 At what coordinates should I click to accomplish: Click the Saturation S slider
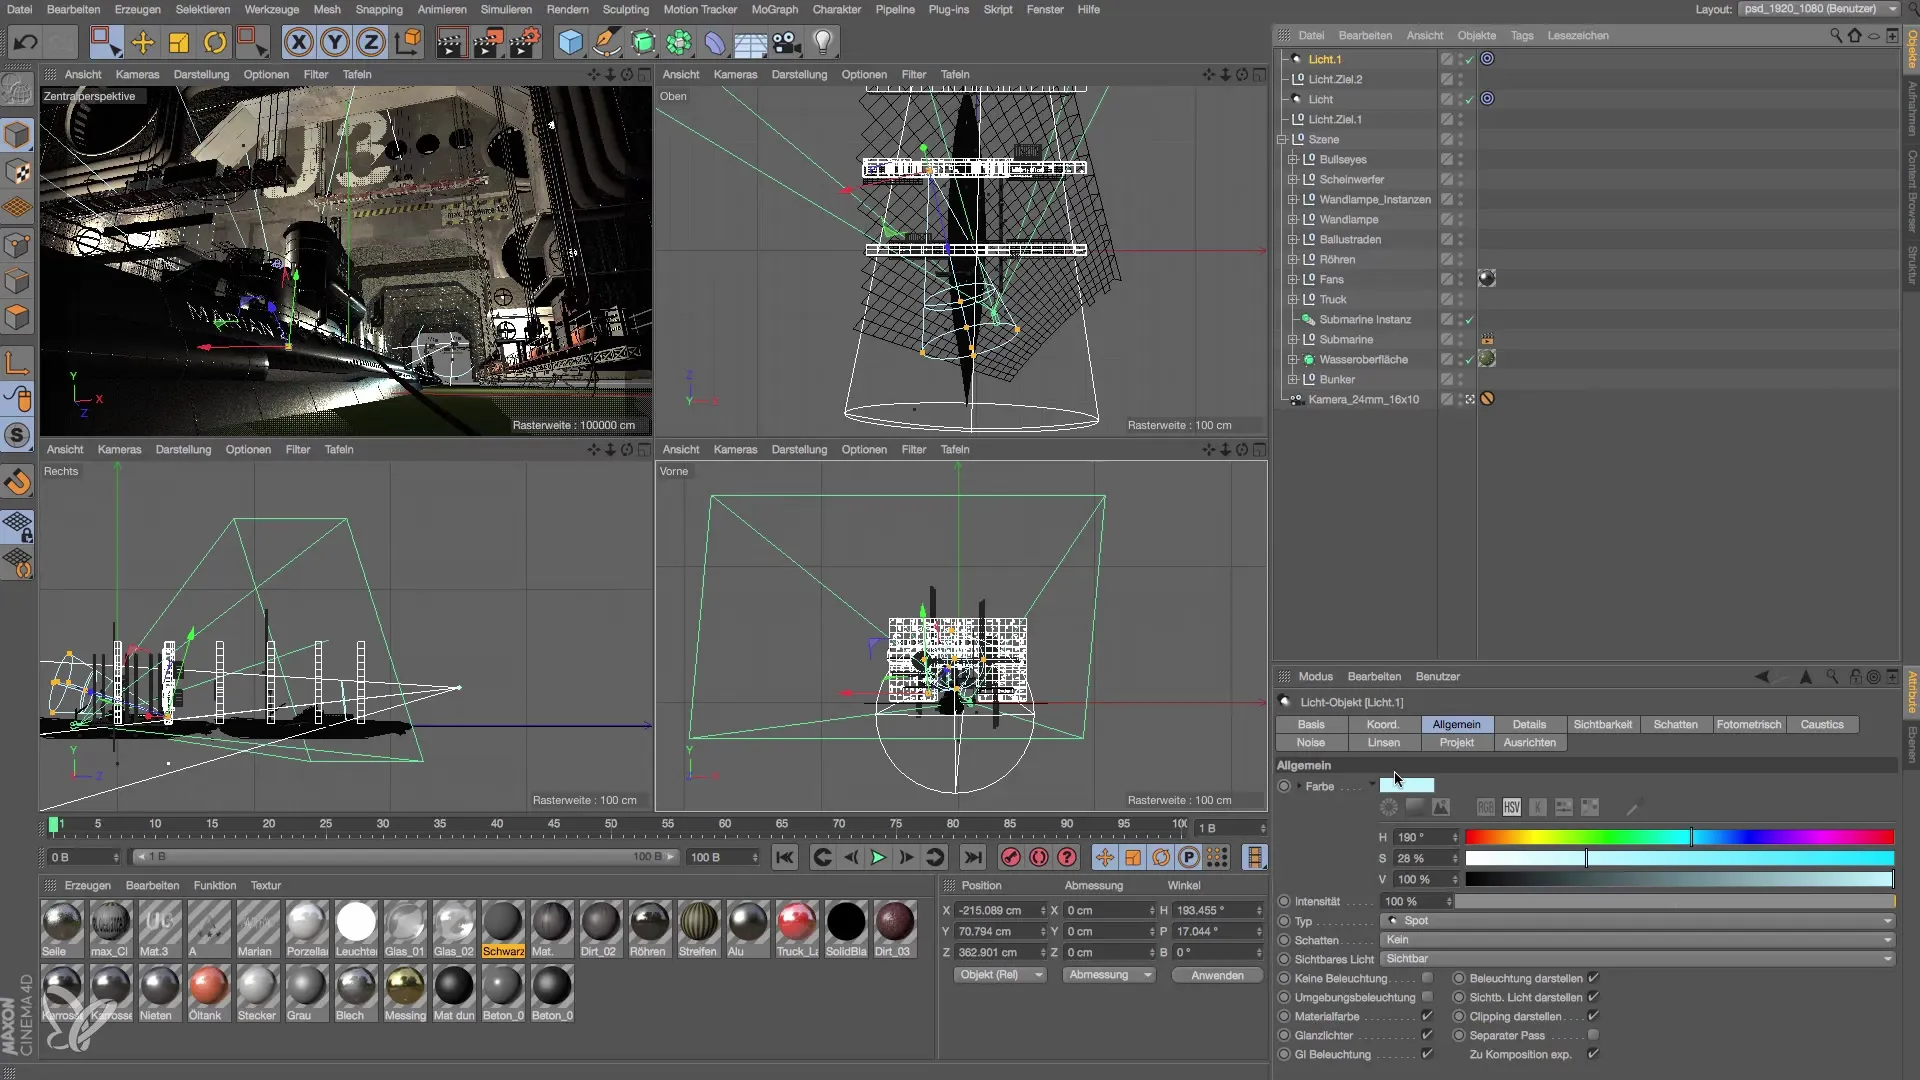[1679, 858]
